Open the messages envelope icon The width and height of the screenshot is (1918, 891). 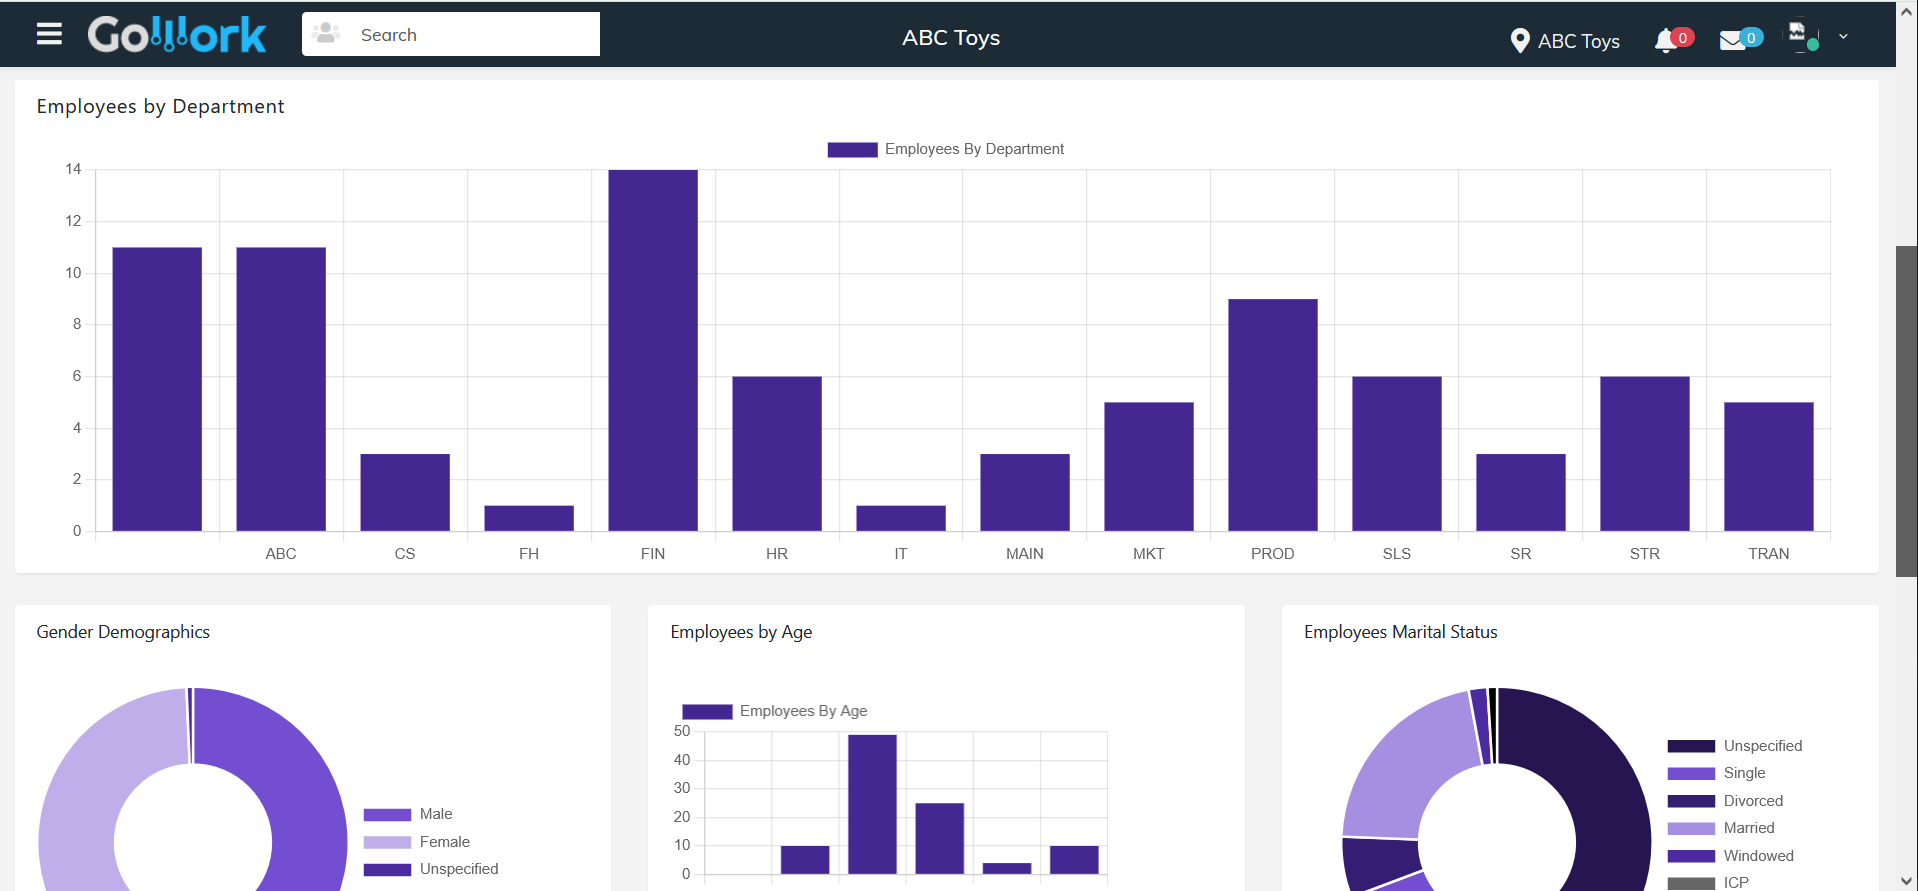click(1732, 41)
